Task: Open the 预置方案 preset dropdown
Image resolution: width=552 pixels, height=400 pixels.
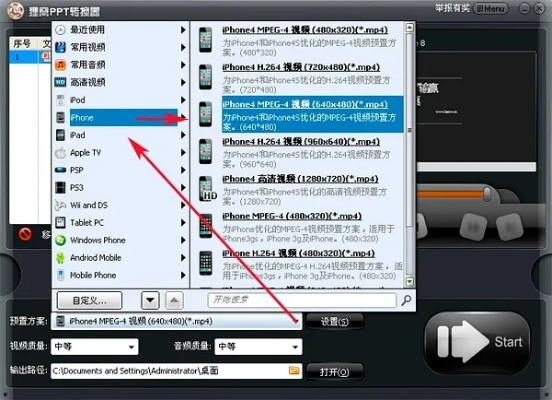Action: click(176, 321)
